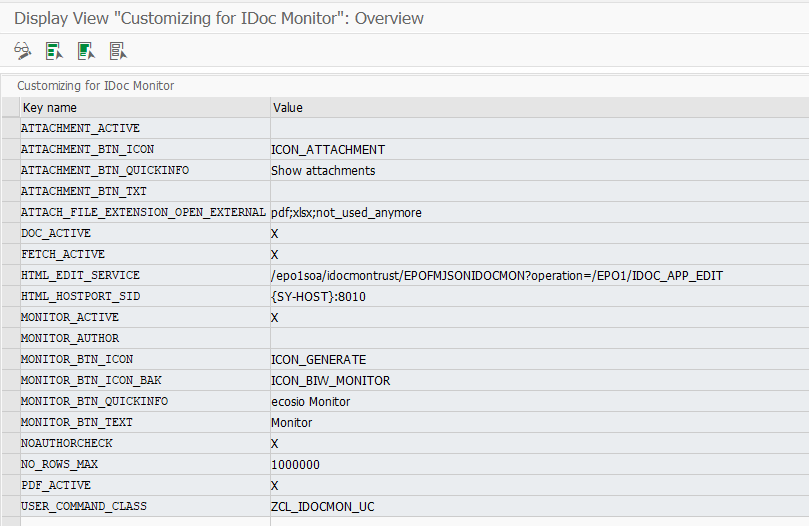Click the NO_ROWS_MAX value 1000000
The width and height of the screenshot is (809, 526).
(x=296, y=465)
